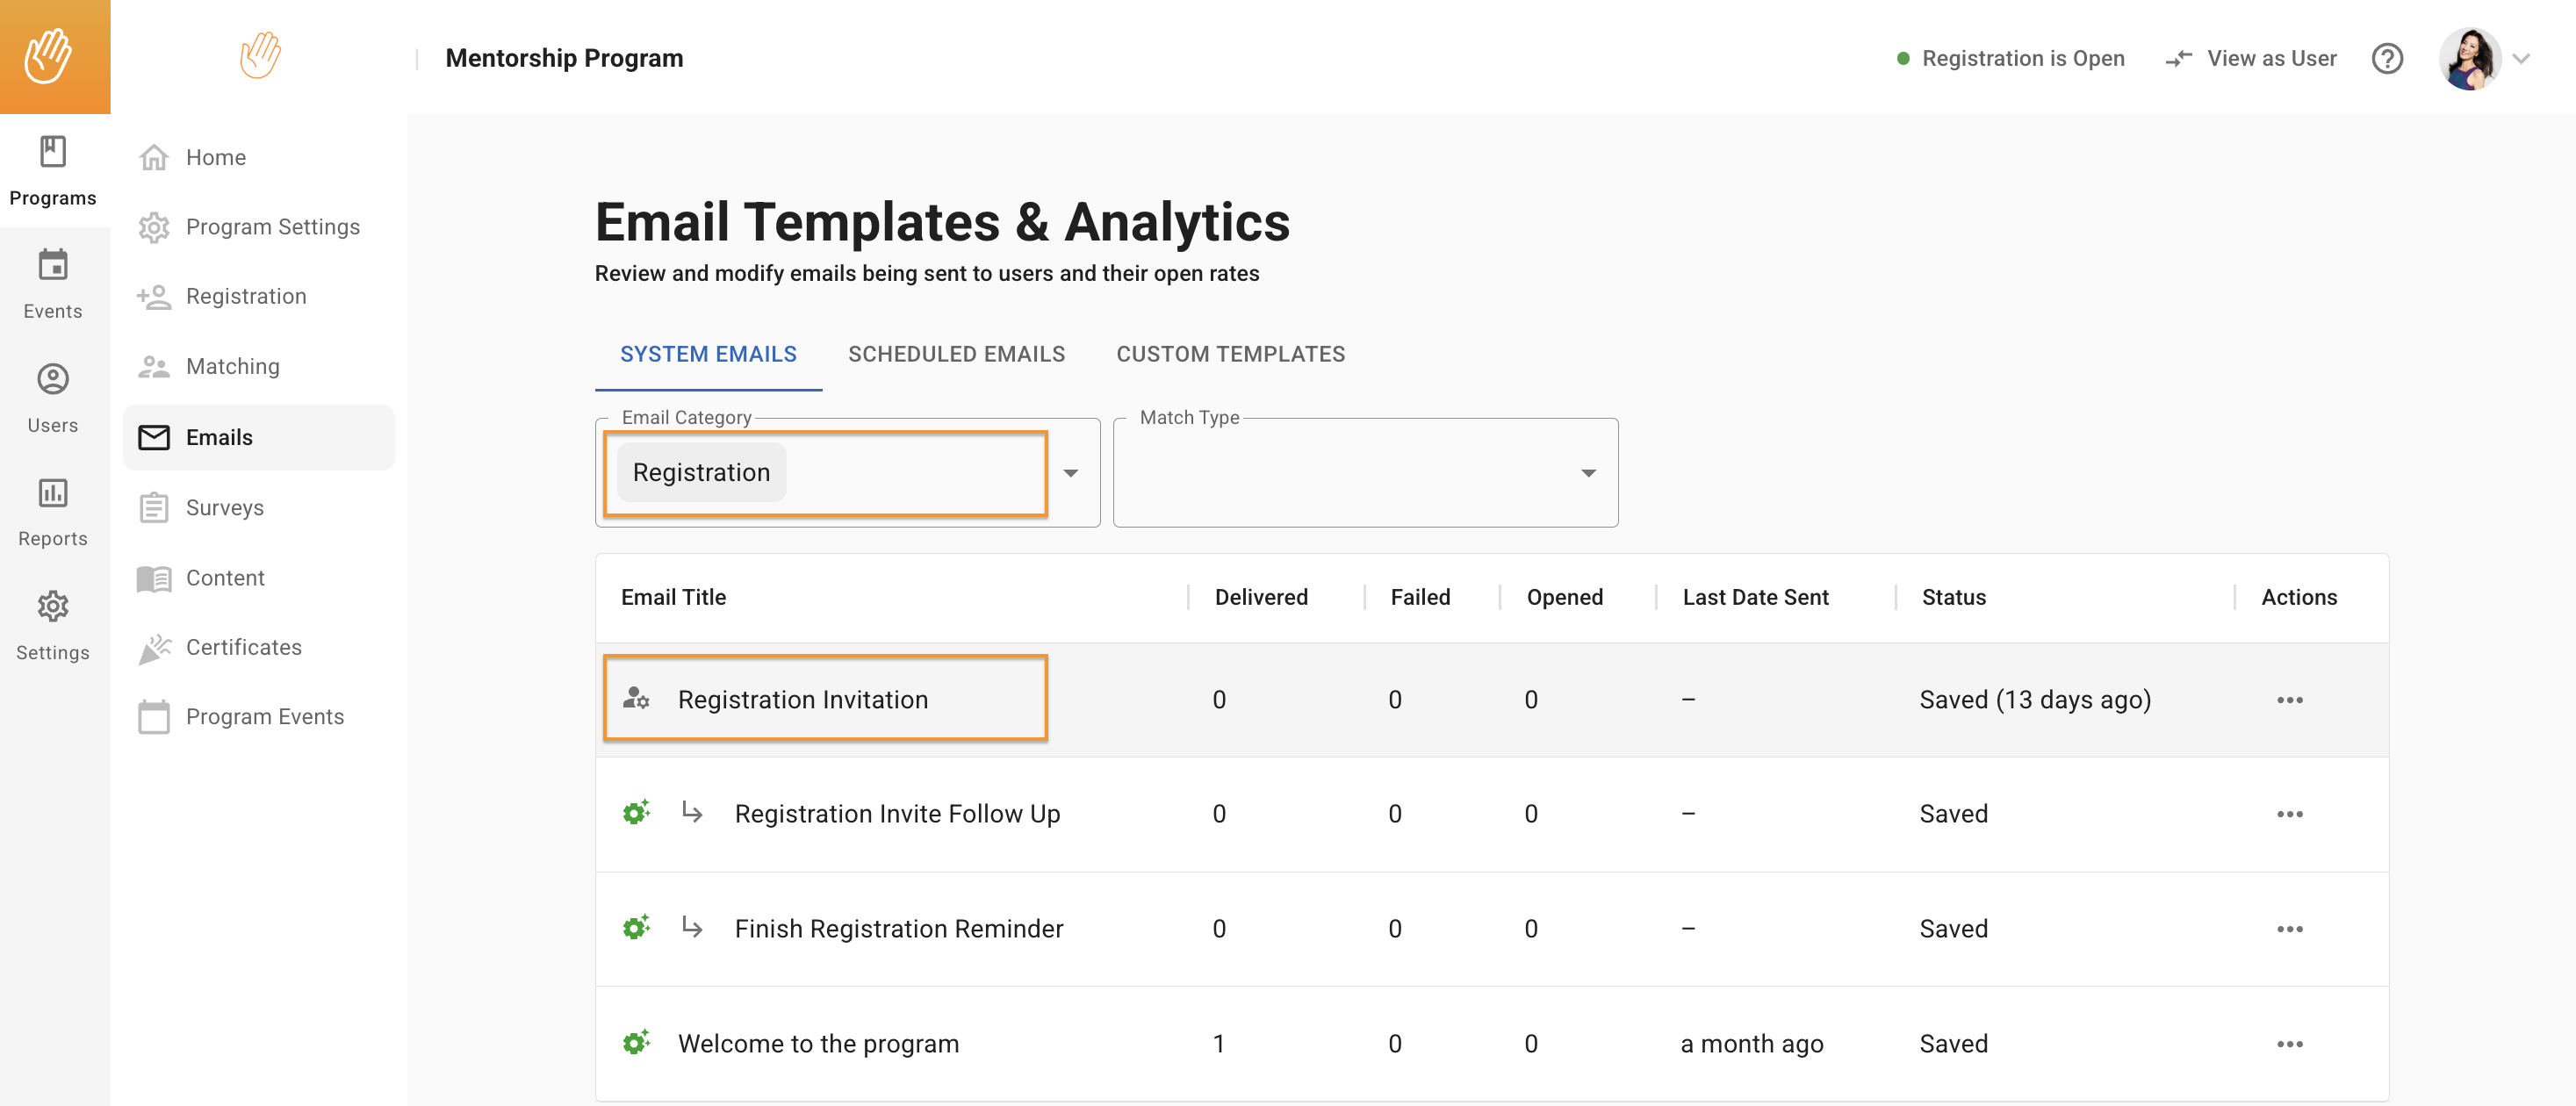Click the Certificates party icon
Viewport: 2576px width, 1106px height.
click(x=154, y=648)
